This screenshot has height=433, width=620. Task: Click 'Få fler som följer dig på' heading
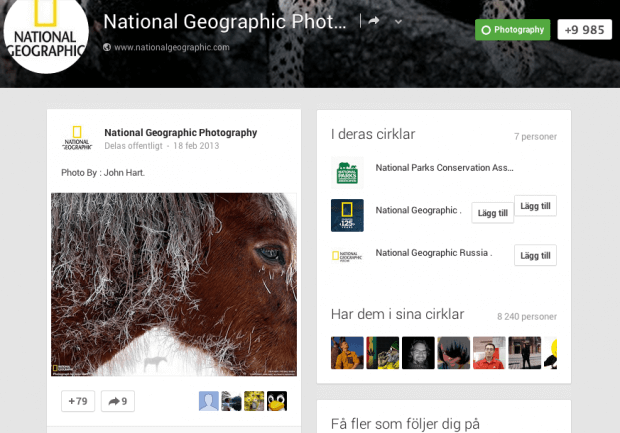click(x=405, y=424)
